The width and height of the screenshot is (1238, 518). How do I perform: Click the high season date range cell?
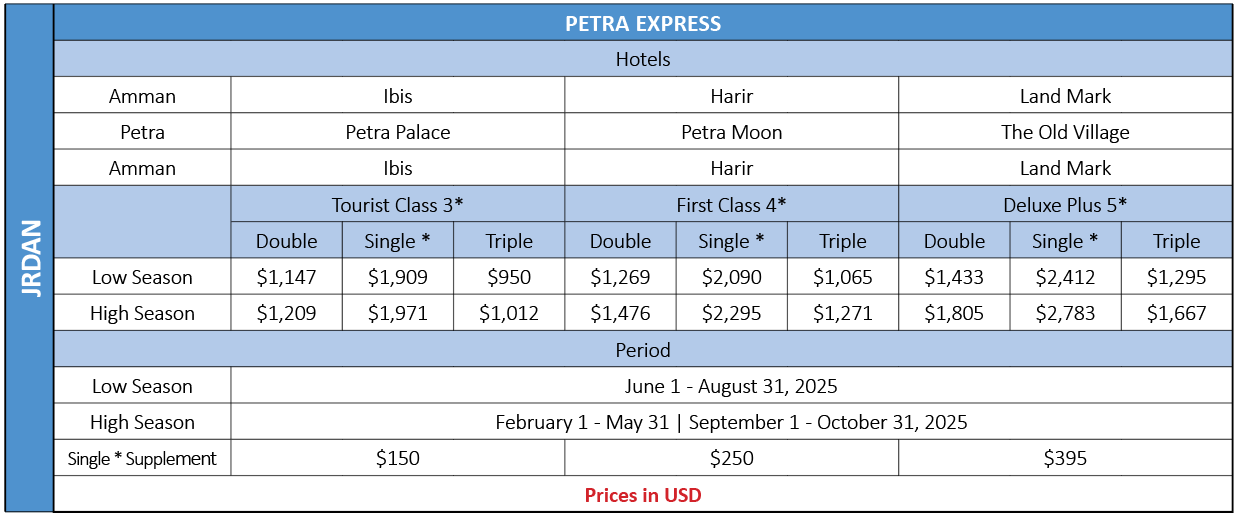click(x=732, y=422)
